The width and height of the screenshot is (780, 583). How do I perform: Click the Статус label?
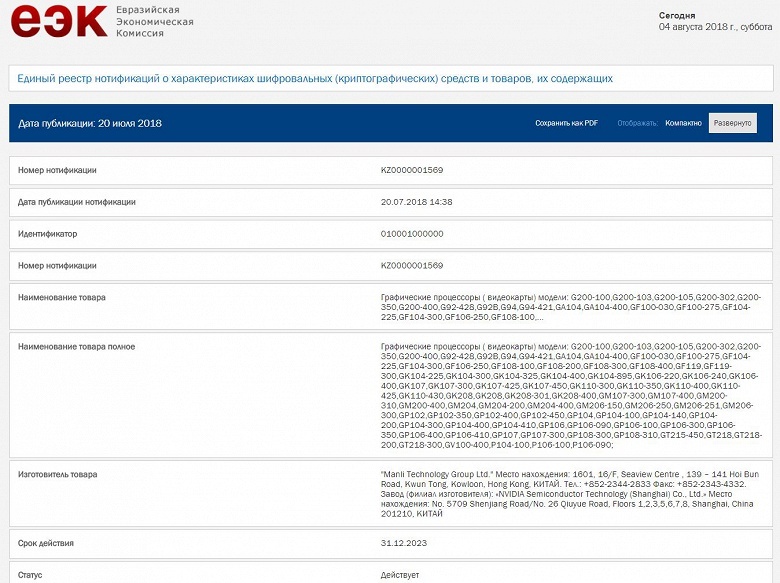[30, 575]
